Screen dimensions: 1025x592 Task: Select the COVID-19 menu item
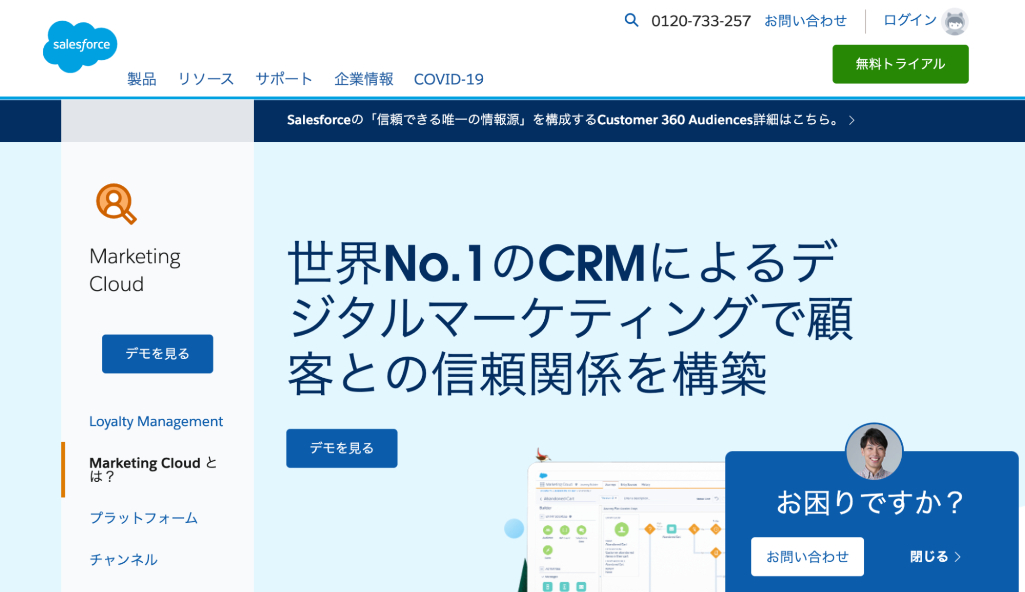point(447,78)
